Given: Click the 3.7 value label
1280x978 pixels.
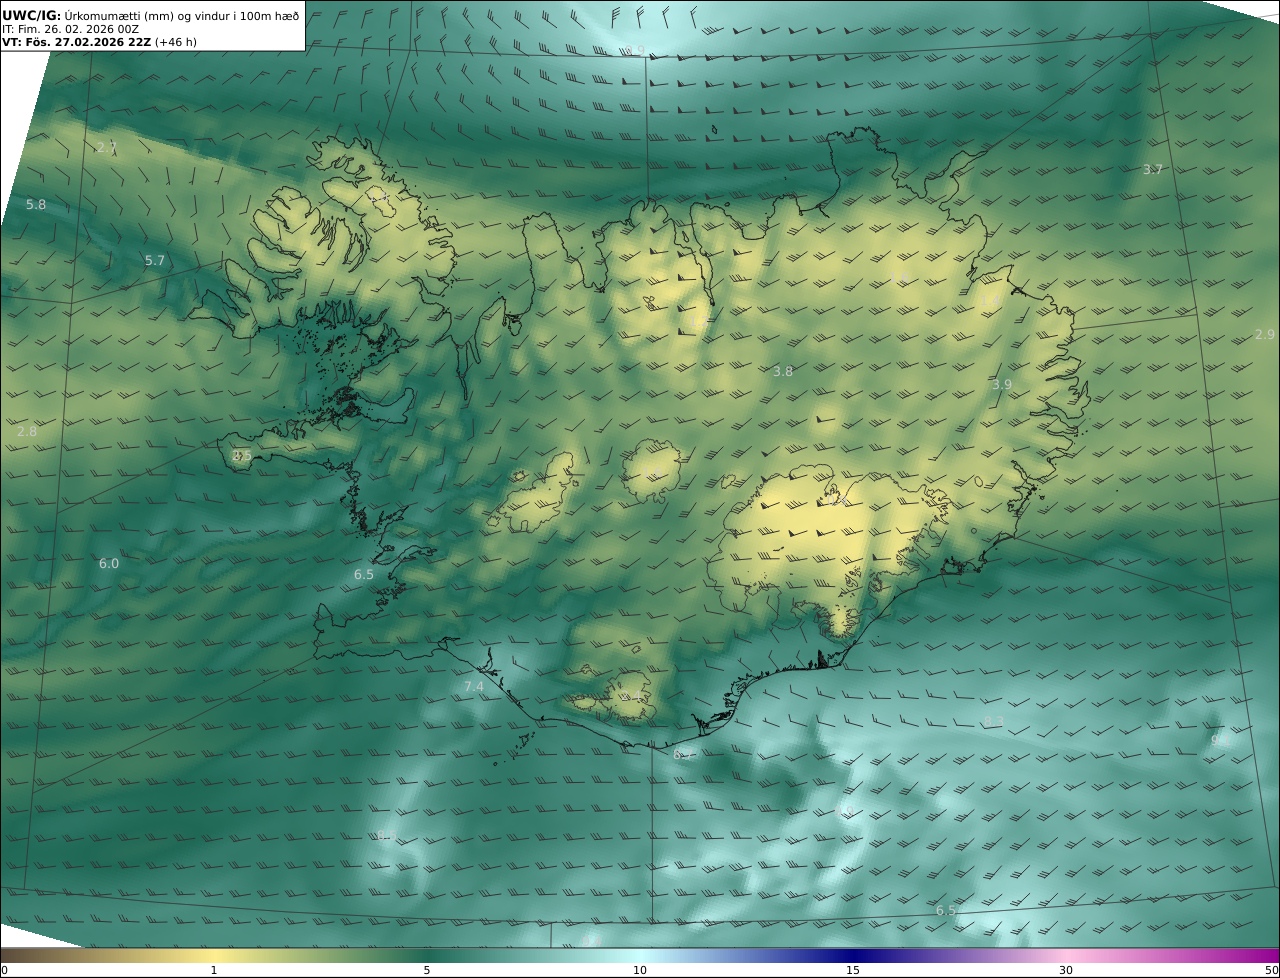Looking at the screenshot, I should [x=1153, y=170].
